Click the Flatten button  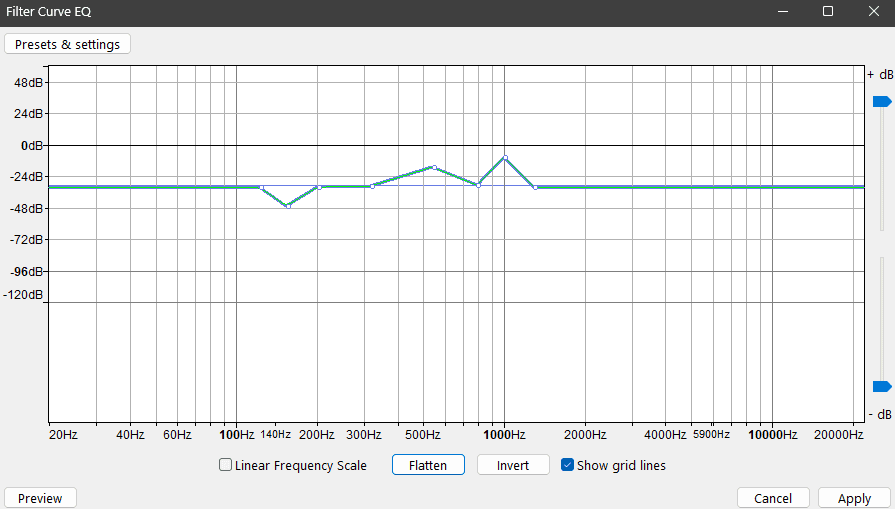tap(428, 464)
